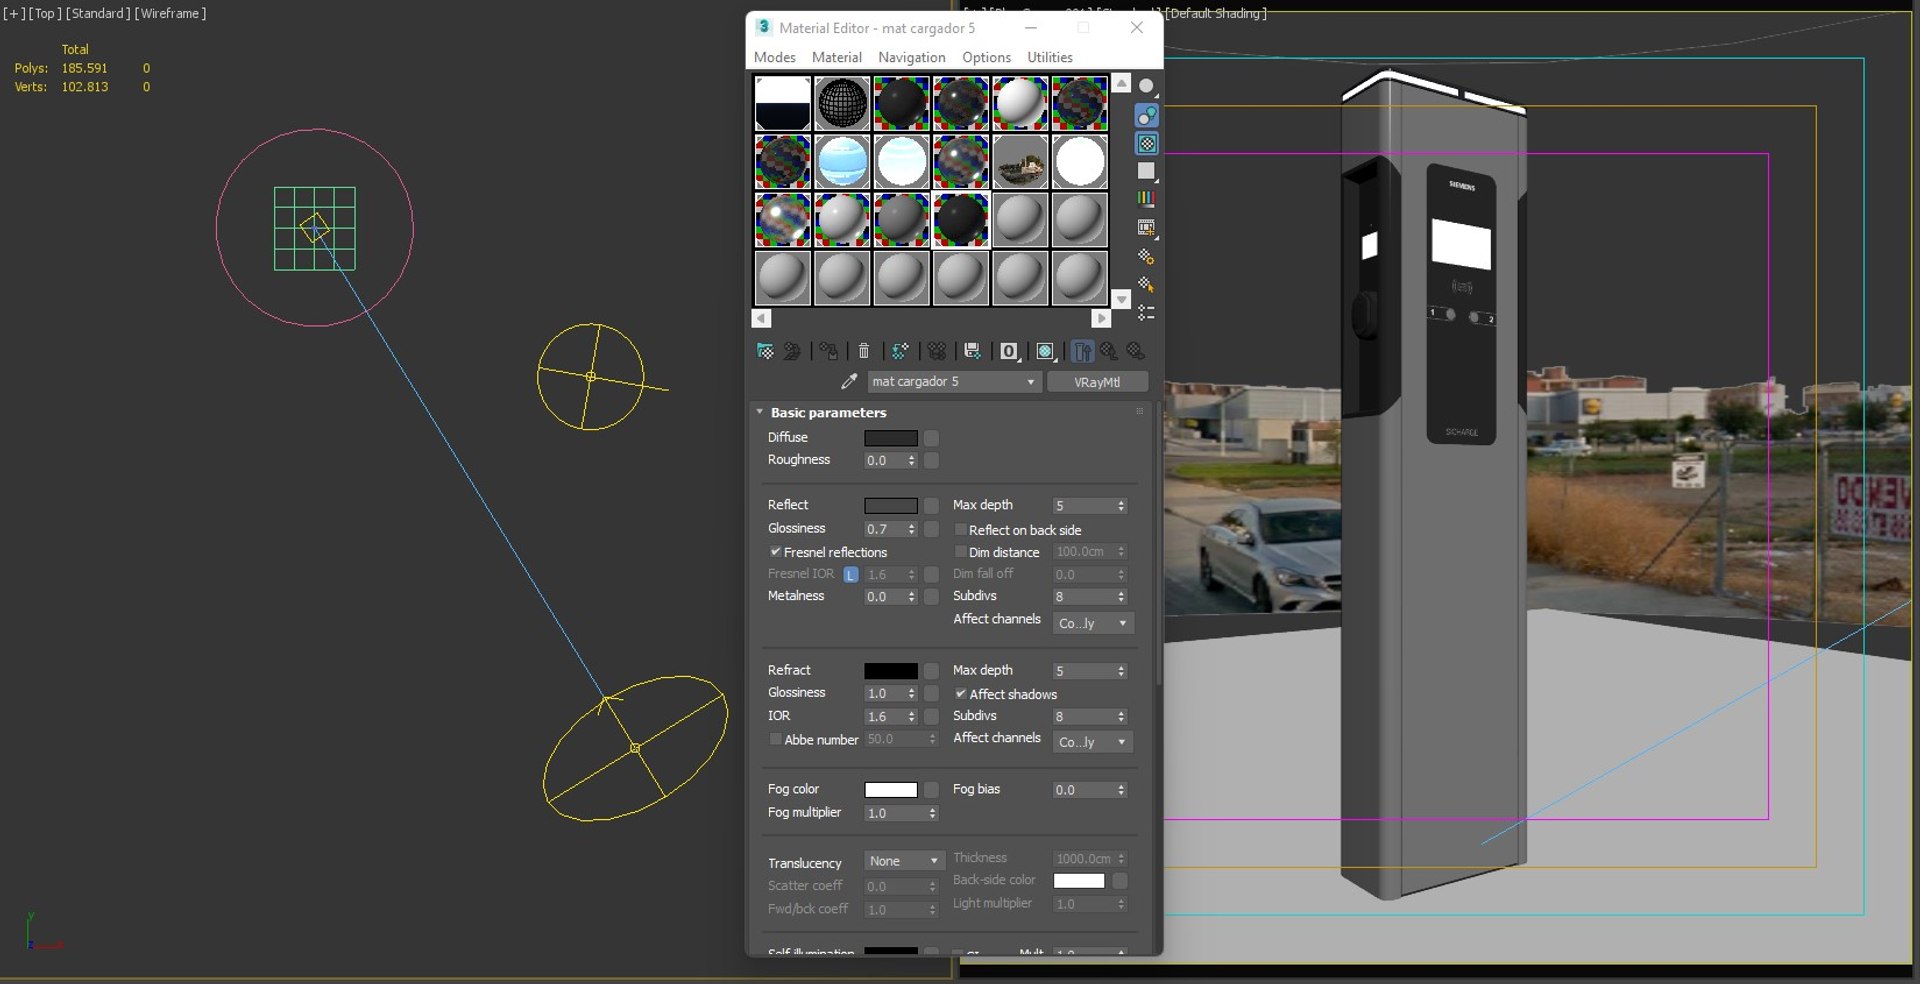Click Assign Material to Selection icon
1920x984 pixels.
[x=828, y=351]
